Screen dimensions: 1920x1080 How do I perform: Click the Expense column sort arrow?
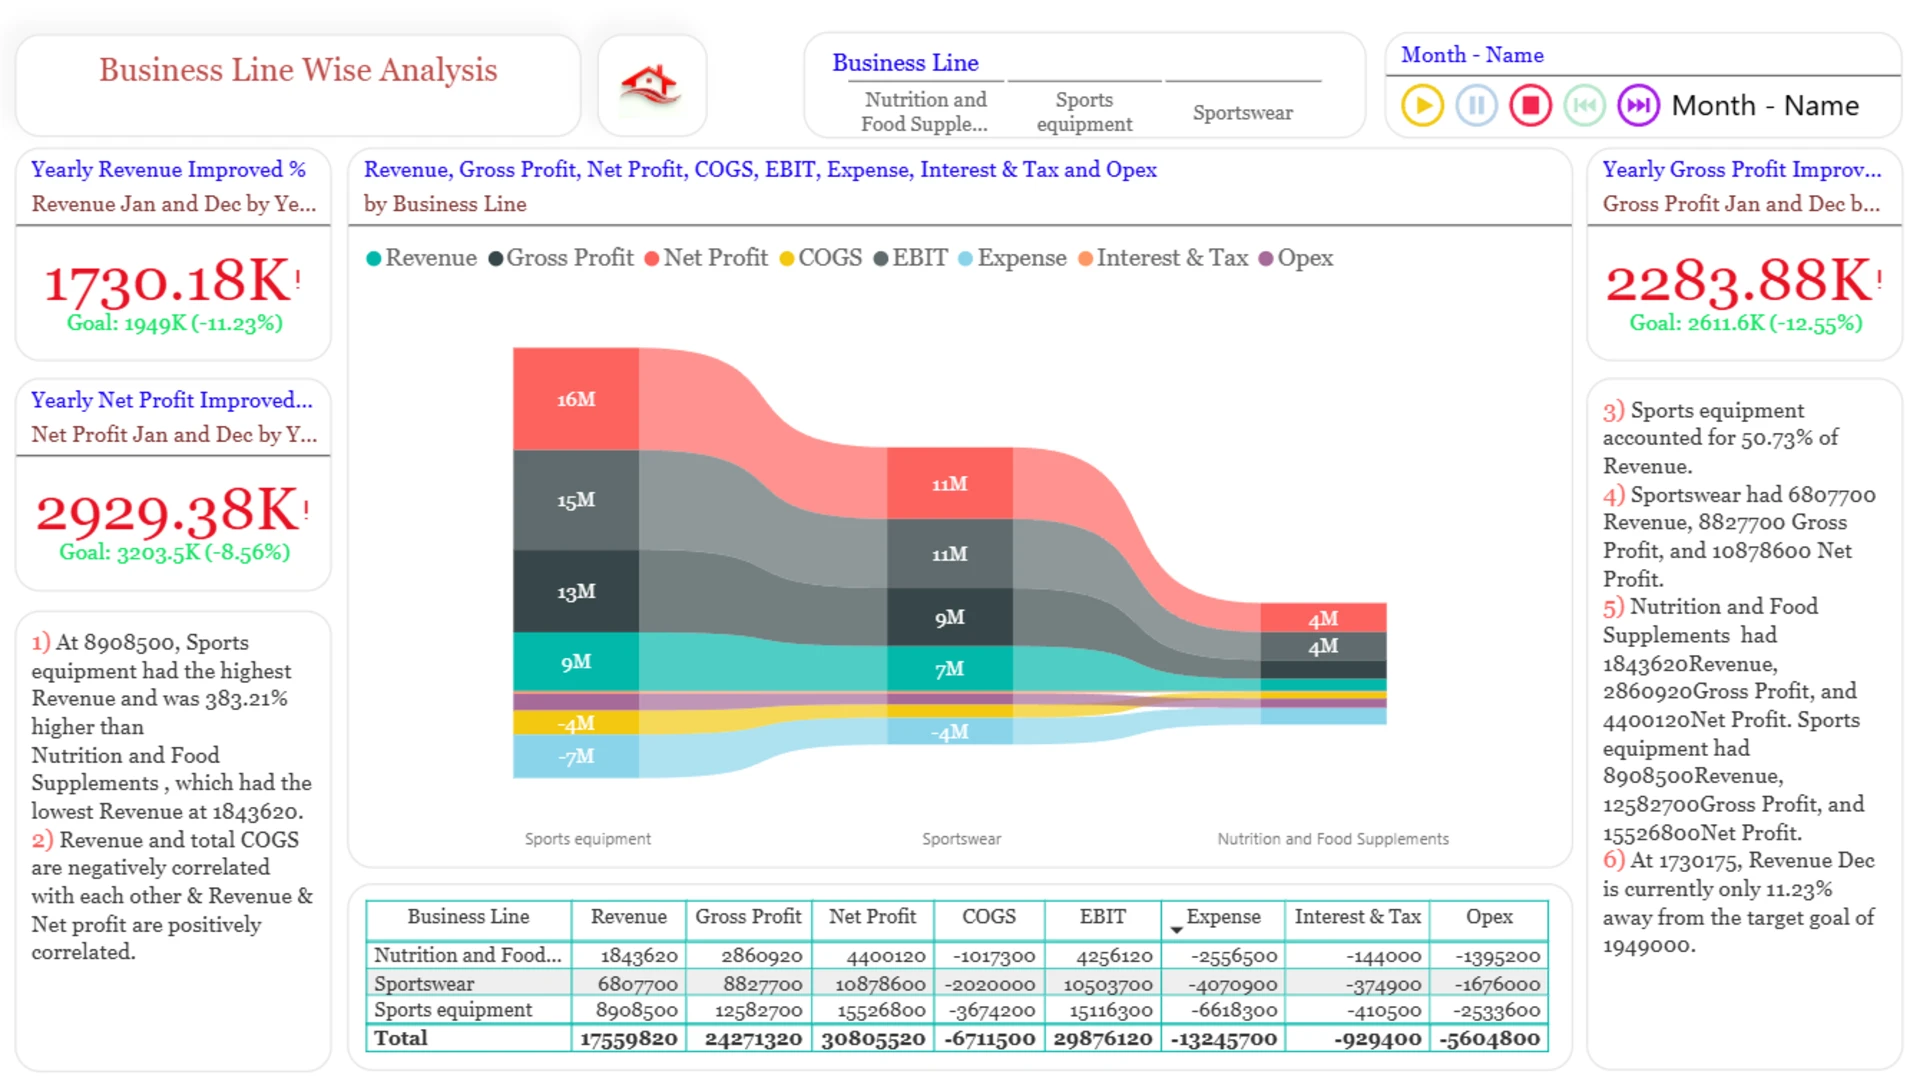pos(1176,930)
